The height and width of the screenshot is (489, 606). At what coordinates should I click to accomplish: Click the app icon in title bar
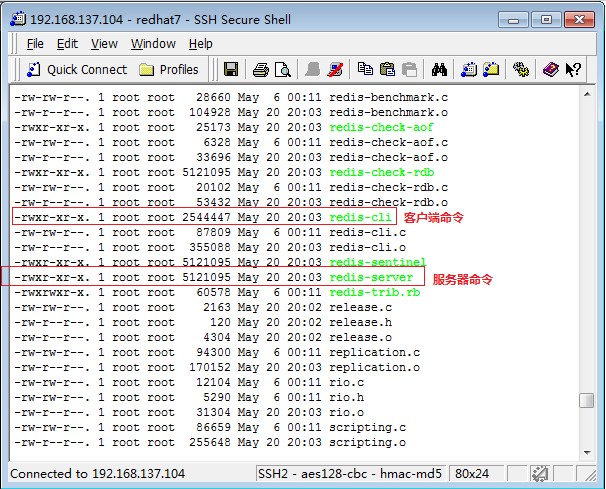(x=18, y=19)
